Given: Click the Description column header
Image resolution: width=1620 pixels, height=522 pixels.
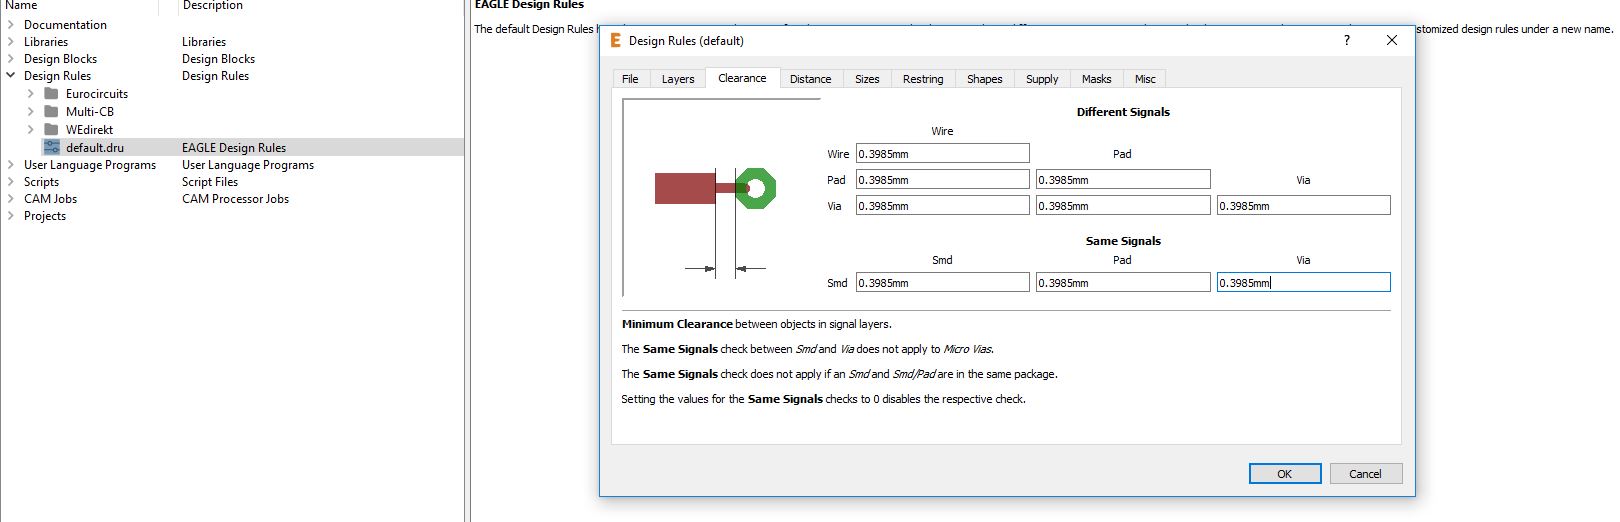Looking at the screenshot, I should coord(212,5).
